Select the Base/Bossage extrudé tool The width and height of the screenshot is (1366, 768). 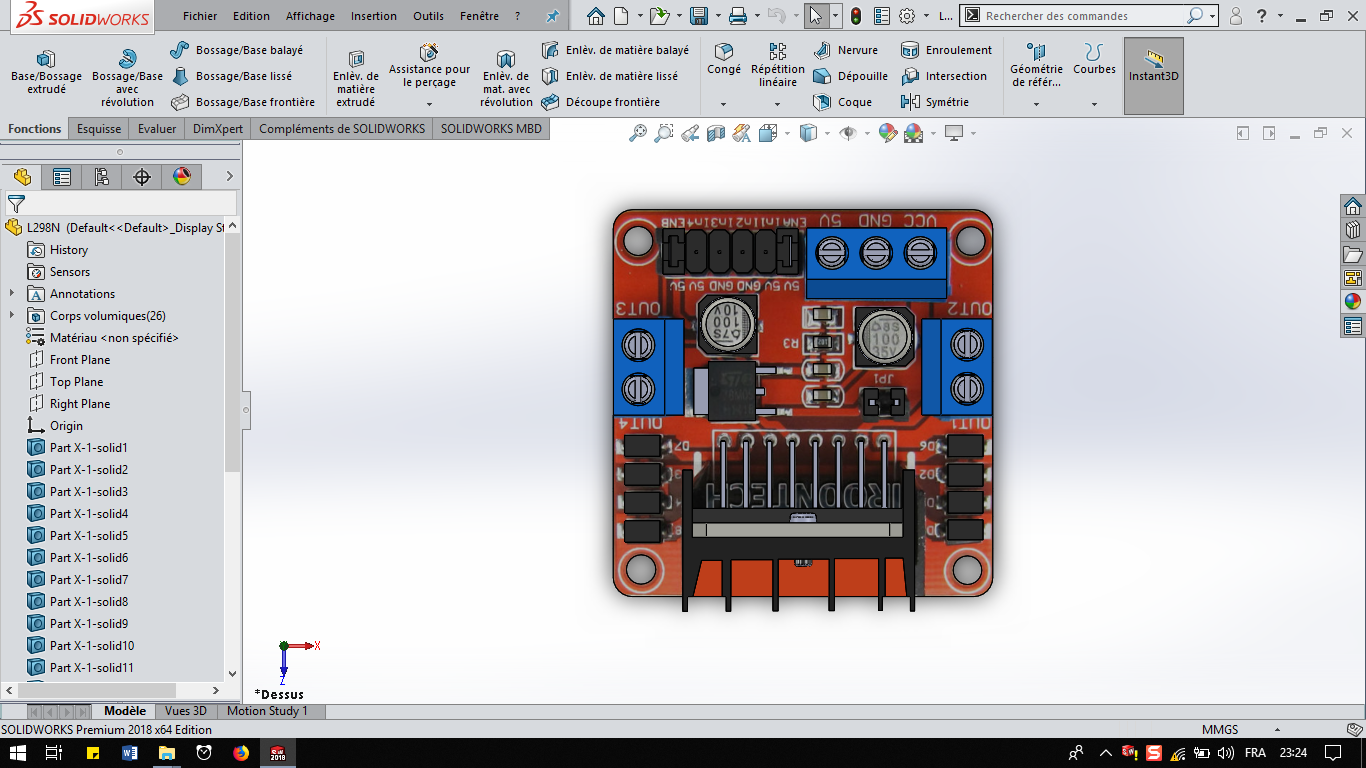[x=46, y=73]
